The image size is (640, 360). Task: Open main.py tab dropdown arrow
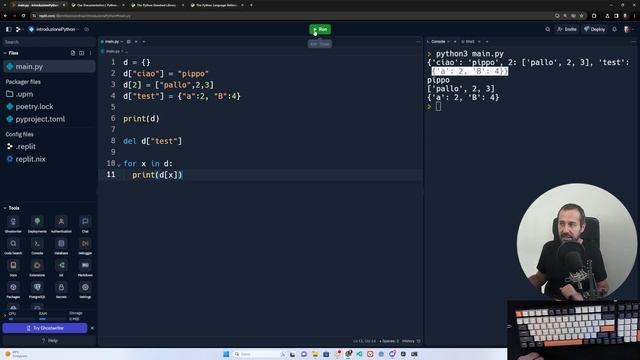point(122,42)
